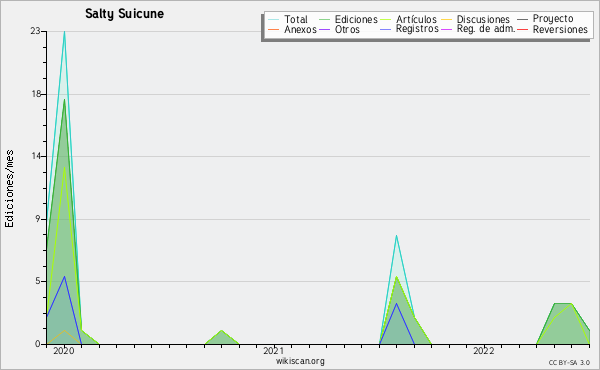Click the Discusiones legend label
This screenshot has height=370, width=600.
point(483,19)
